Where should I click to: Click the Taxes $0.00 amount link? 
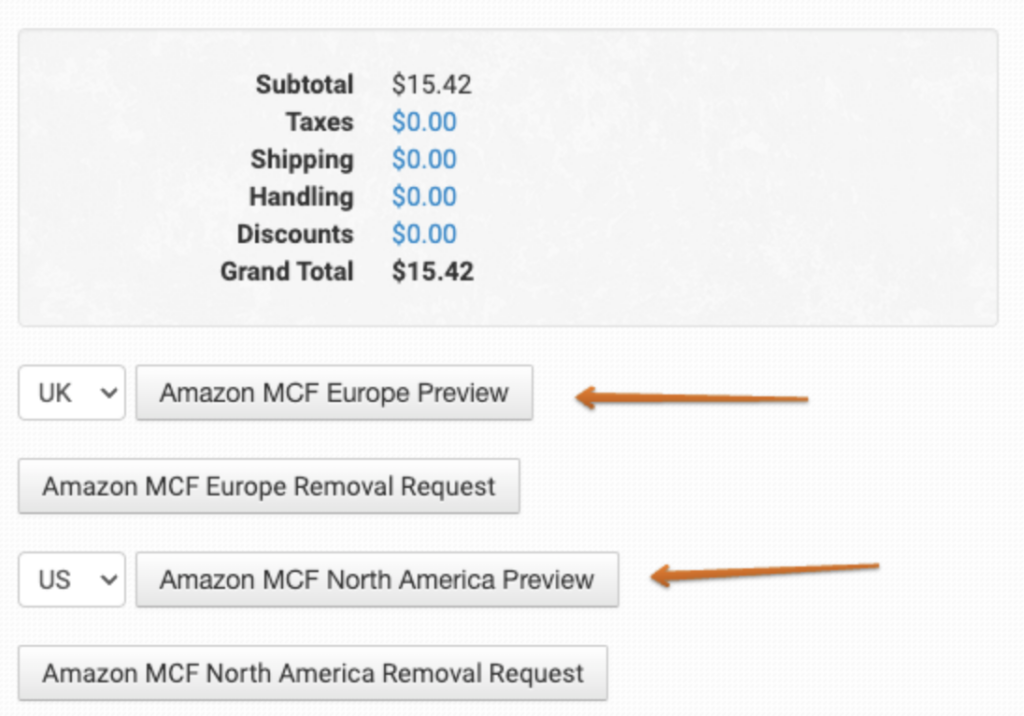[424, 122]
